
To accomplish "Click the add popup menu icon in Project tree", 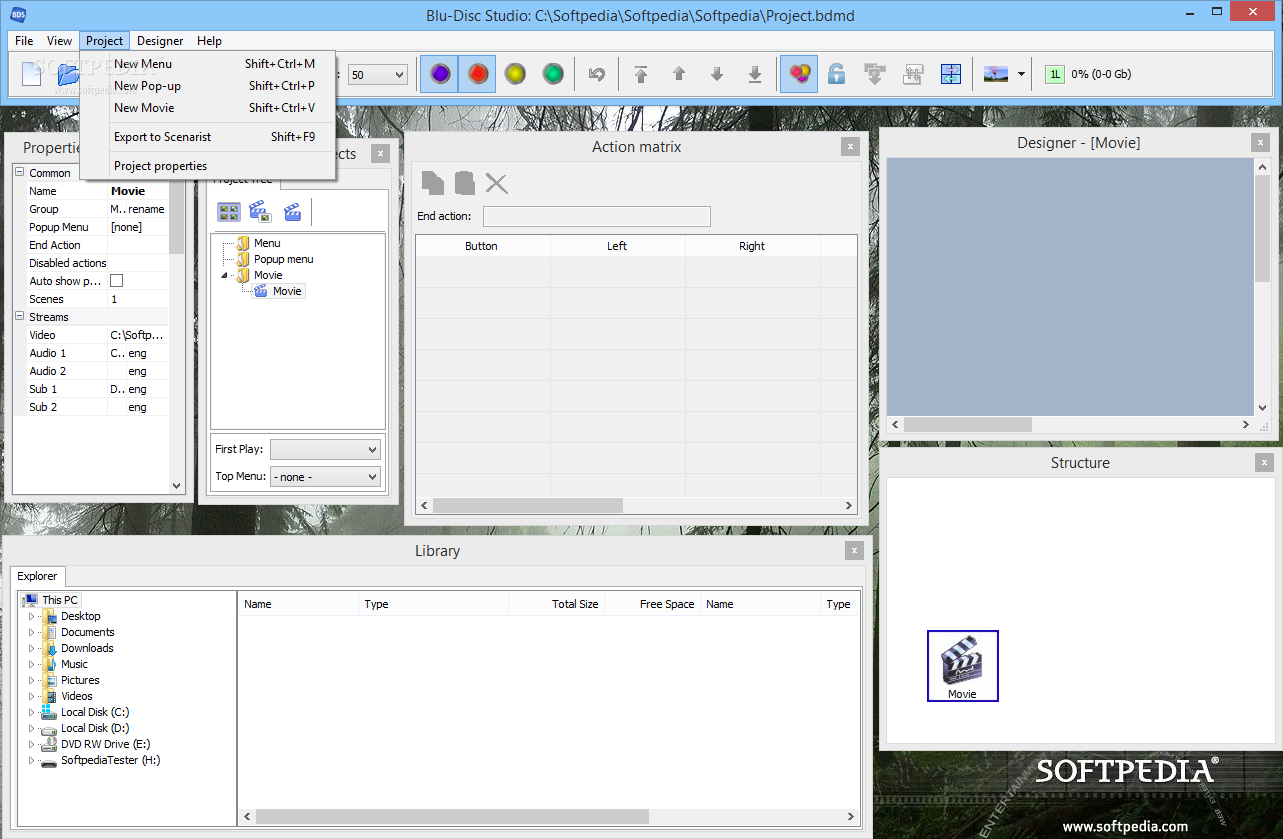I will [x=260, y=212].
